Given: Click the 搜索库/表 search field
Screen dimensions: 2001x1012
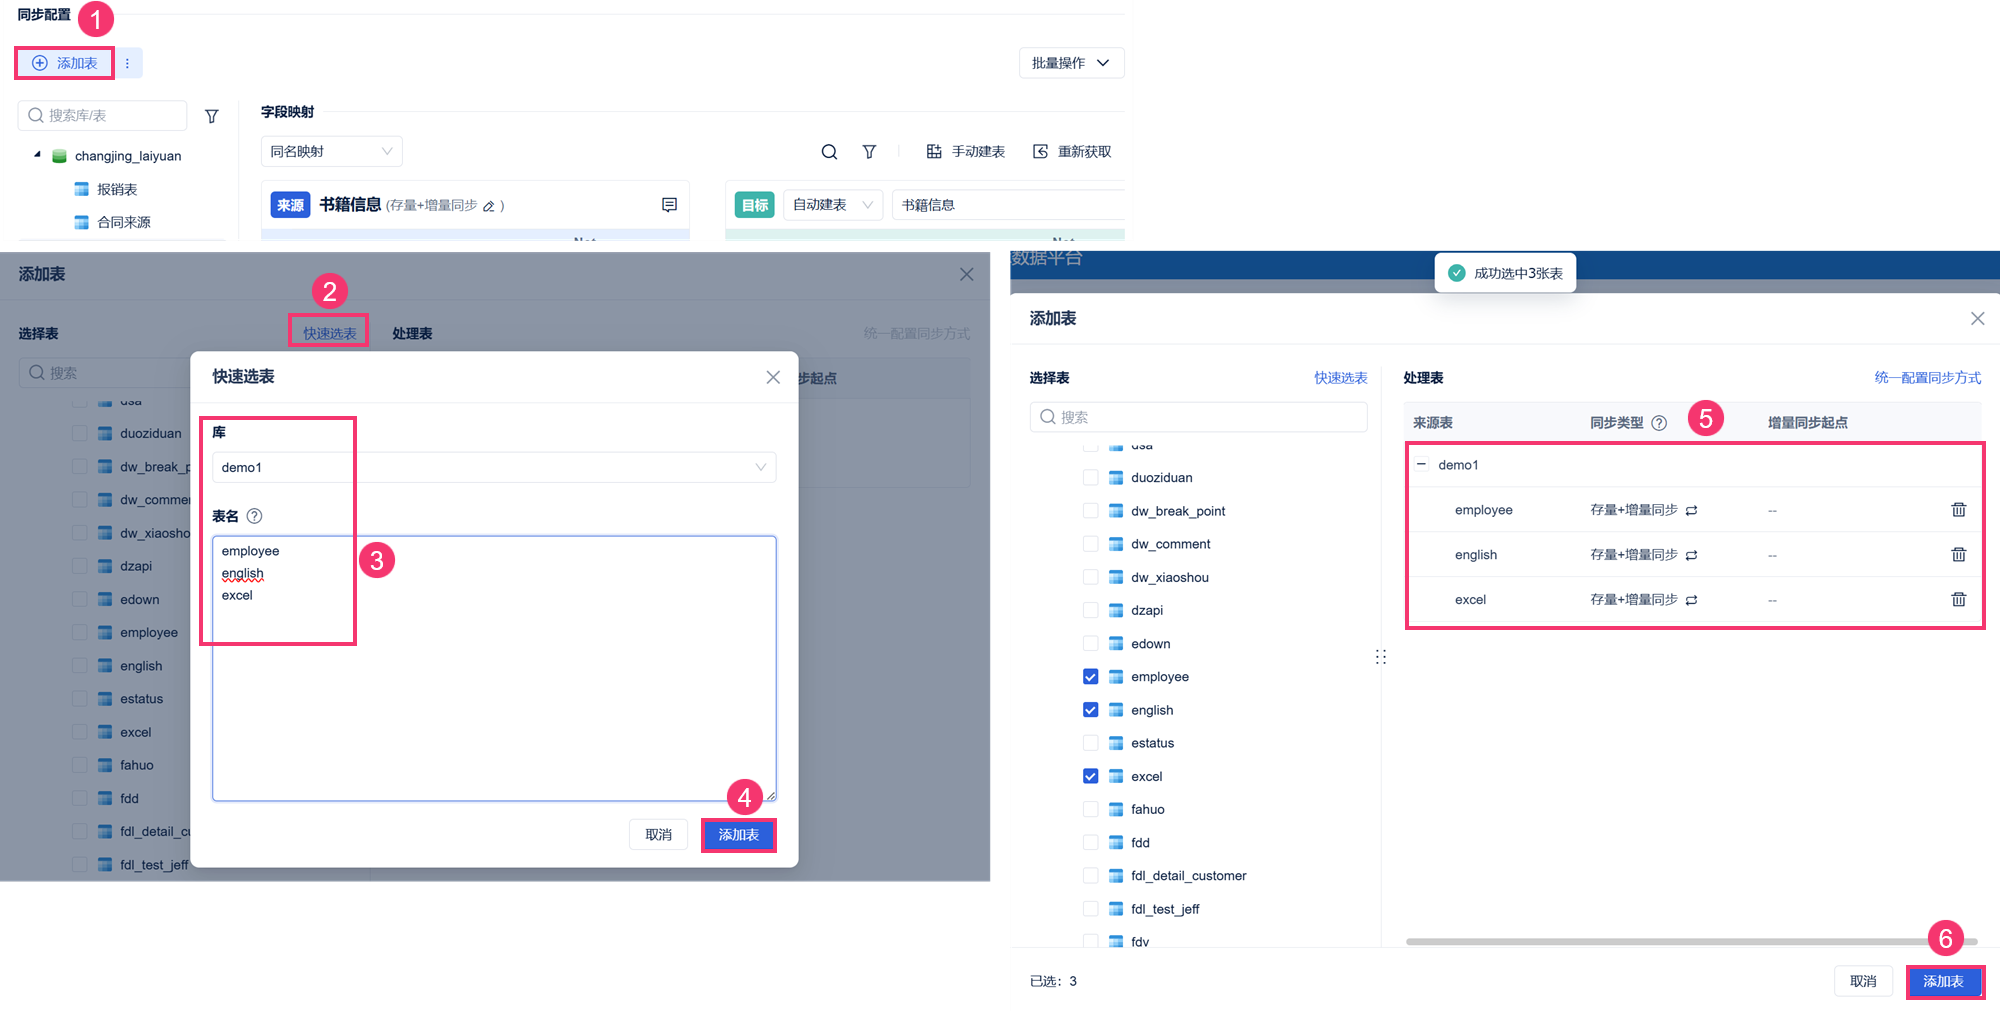Looking at the screenshot, I should click(102, 116).
